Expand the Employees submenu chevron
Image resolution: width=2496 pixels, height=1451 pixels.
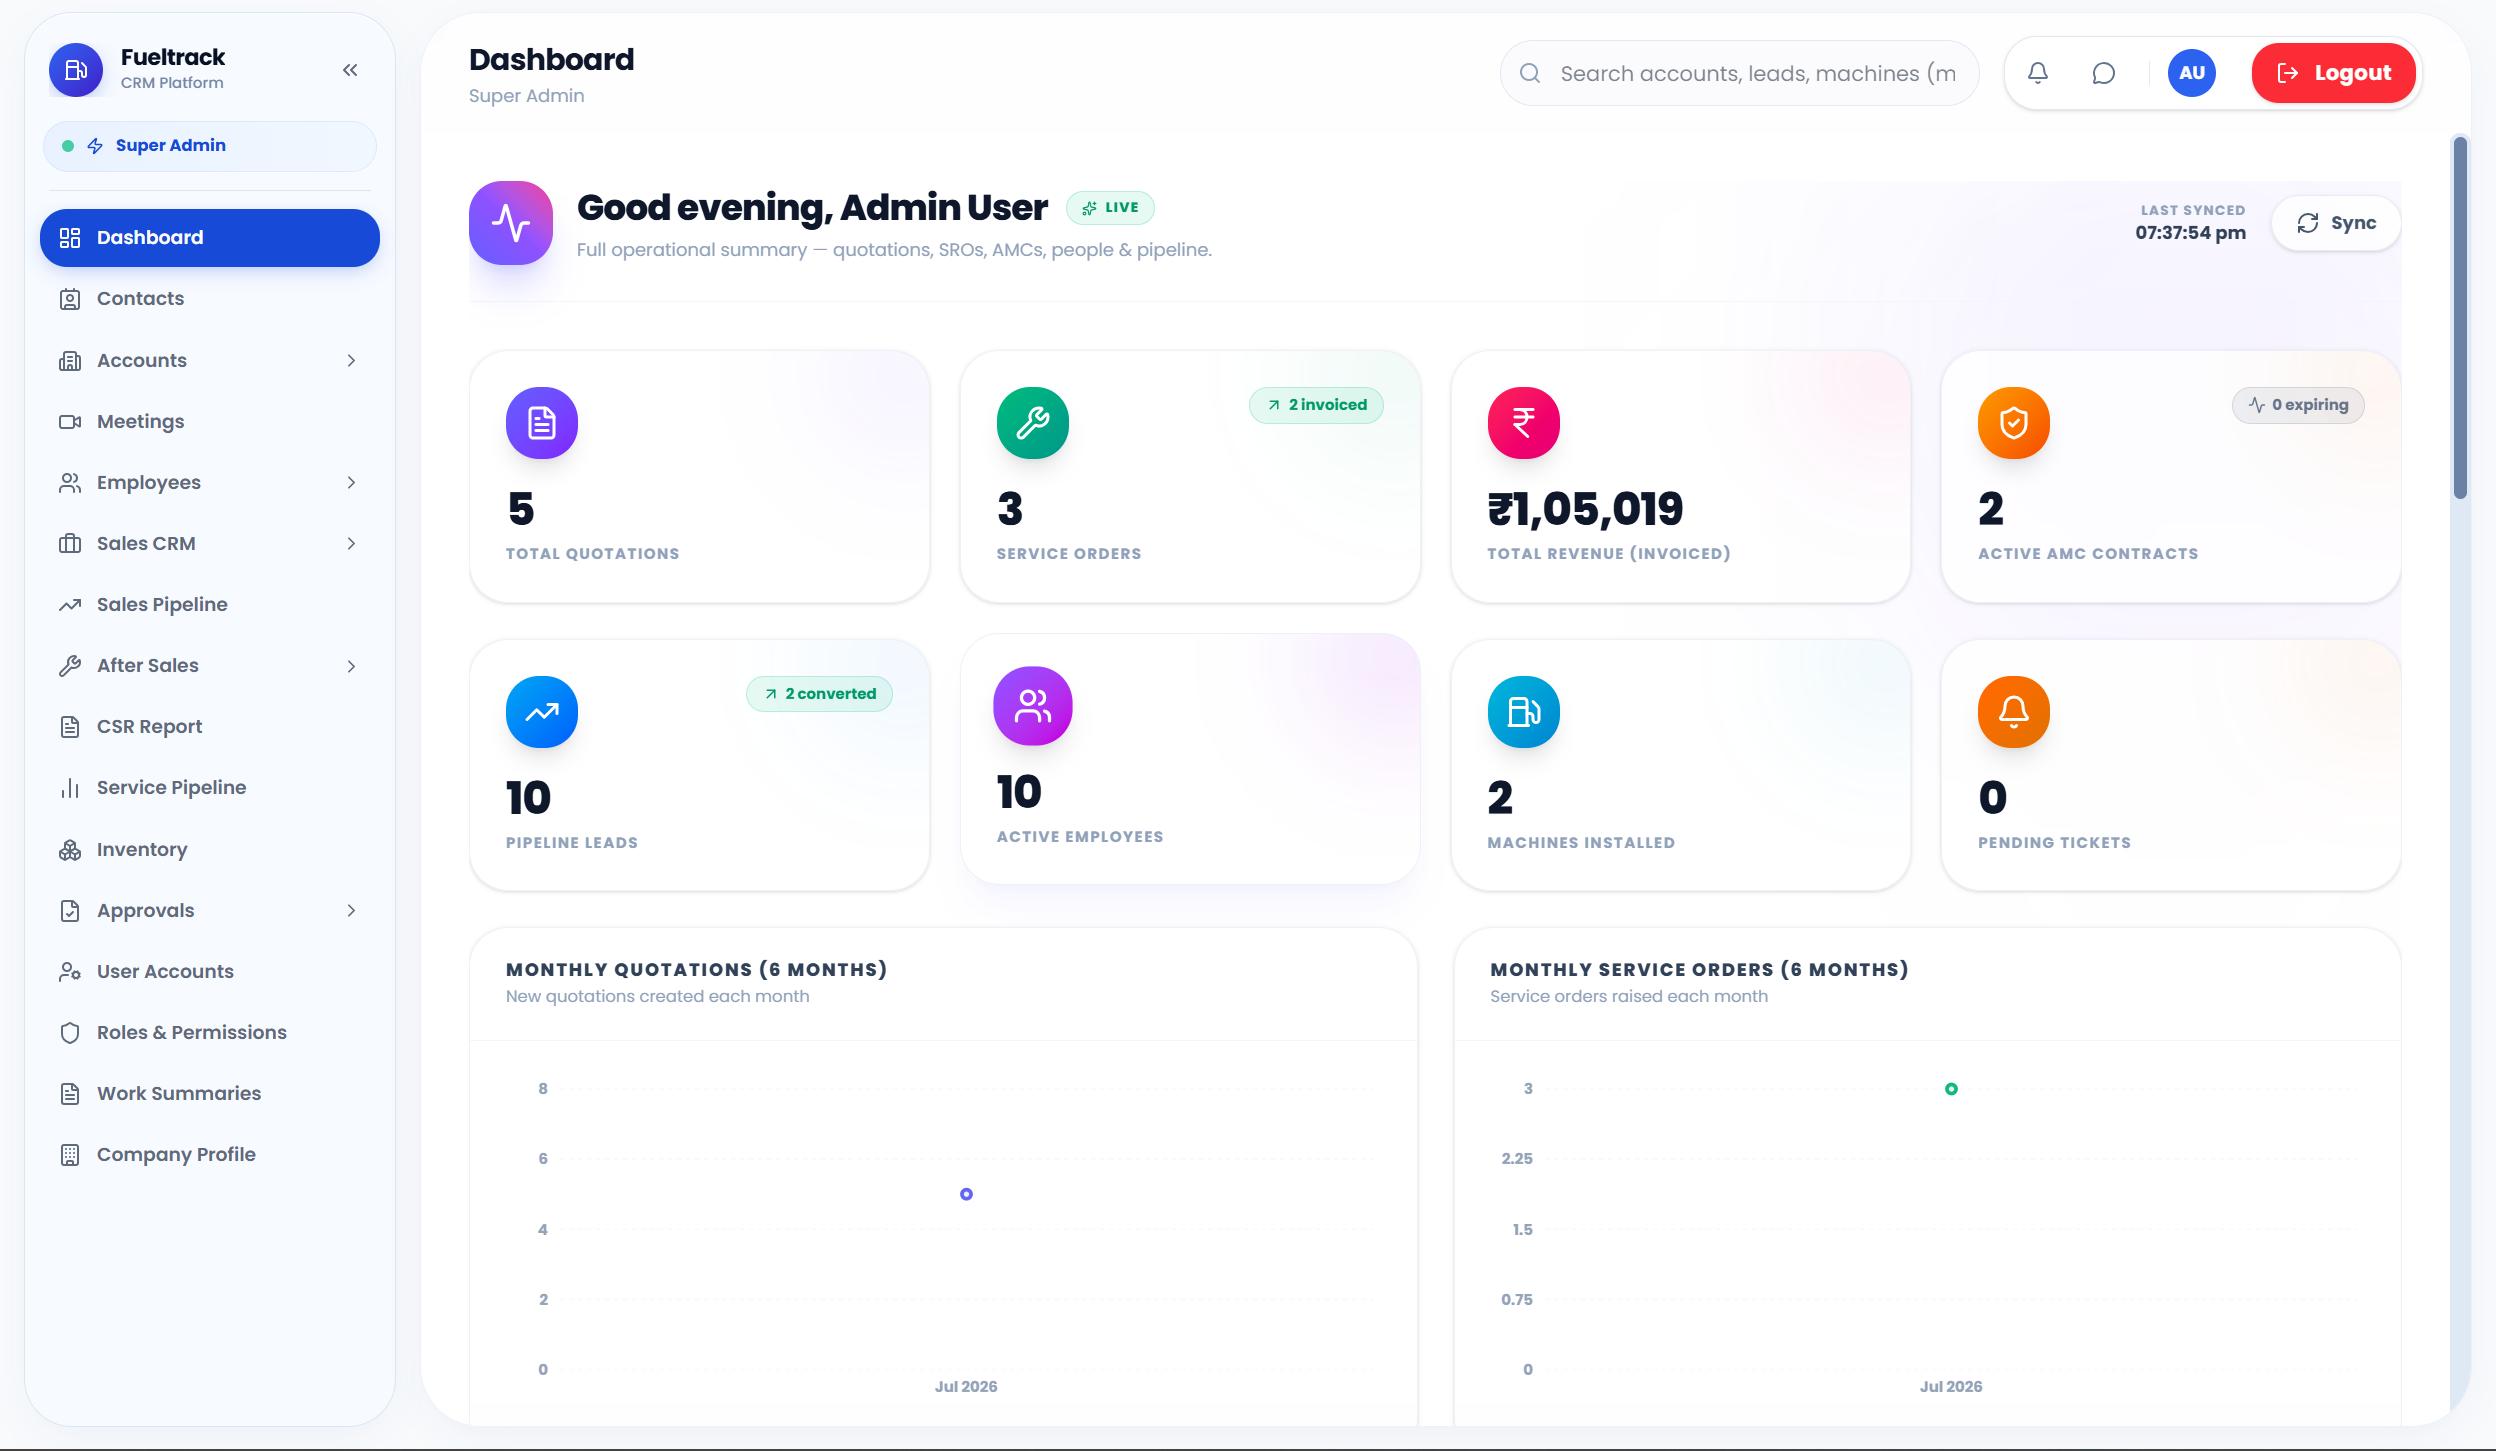point(351,482)
